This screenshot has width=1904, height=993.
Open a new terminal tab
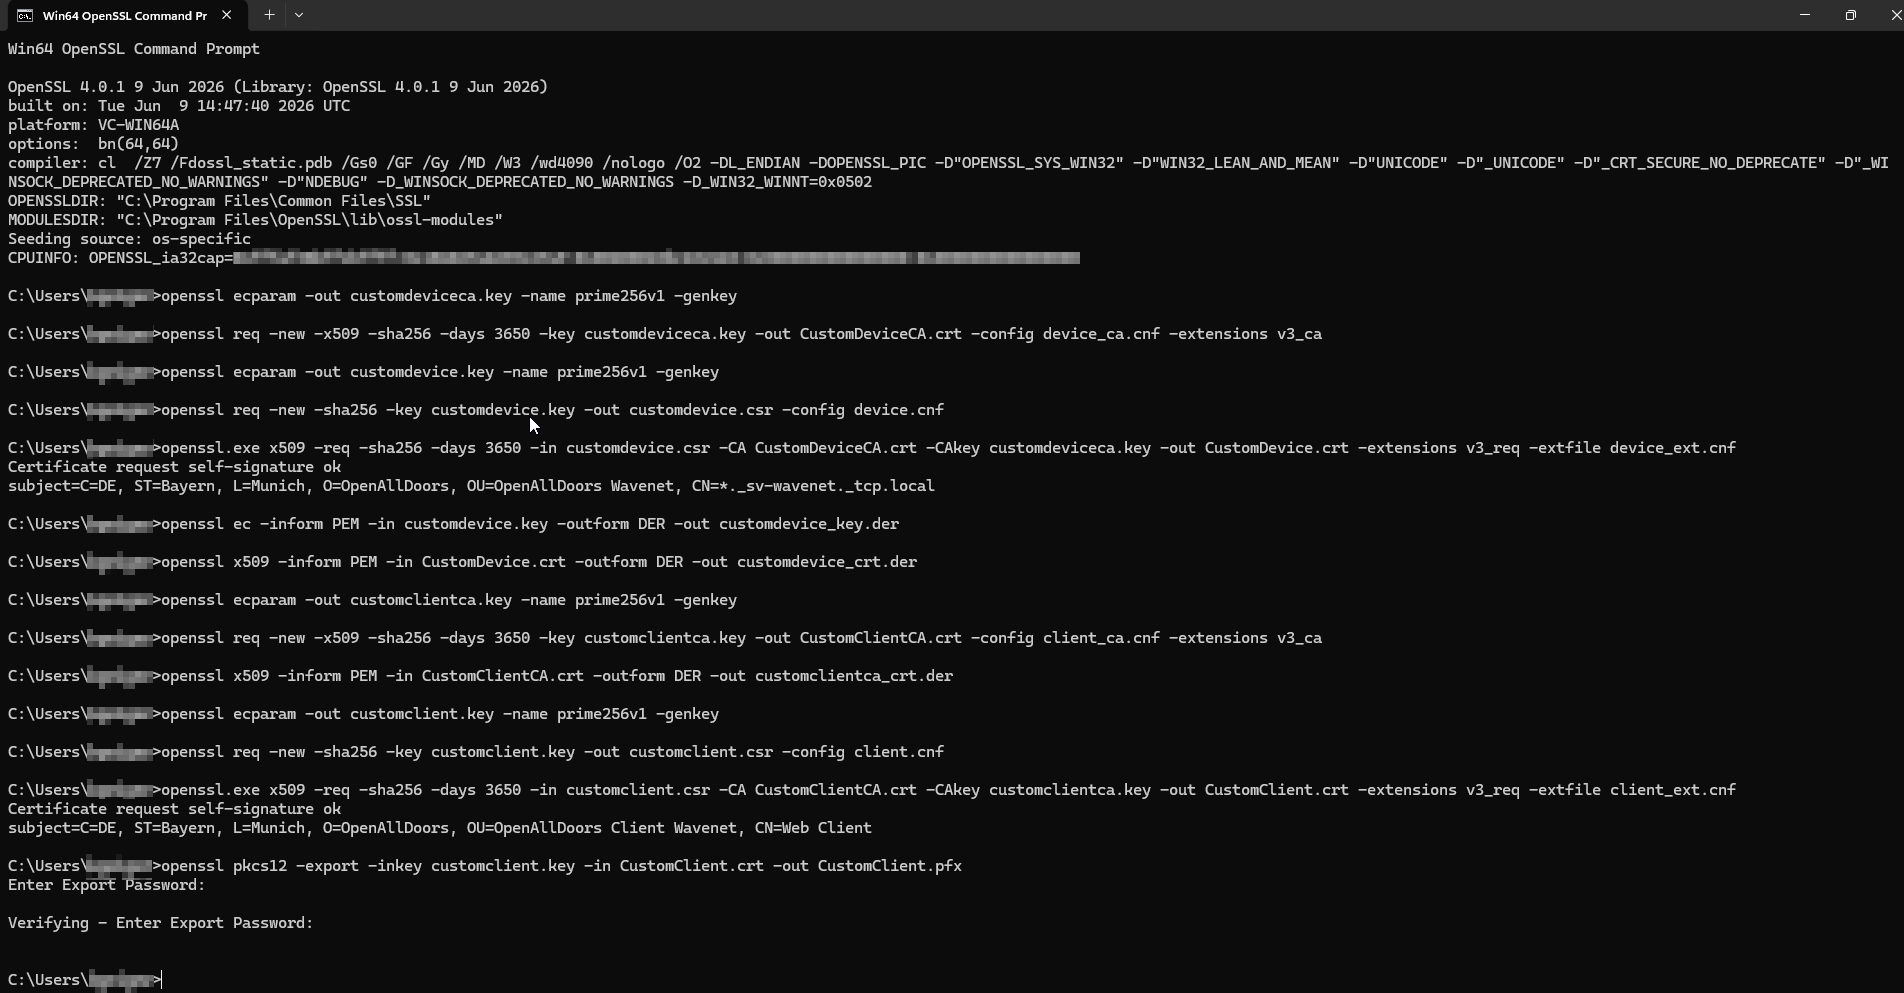pos(269,15)
